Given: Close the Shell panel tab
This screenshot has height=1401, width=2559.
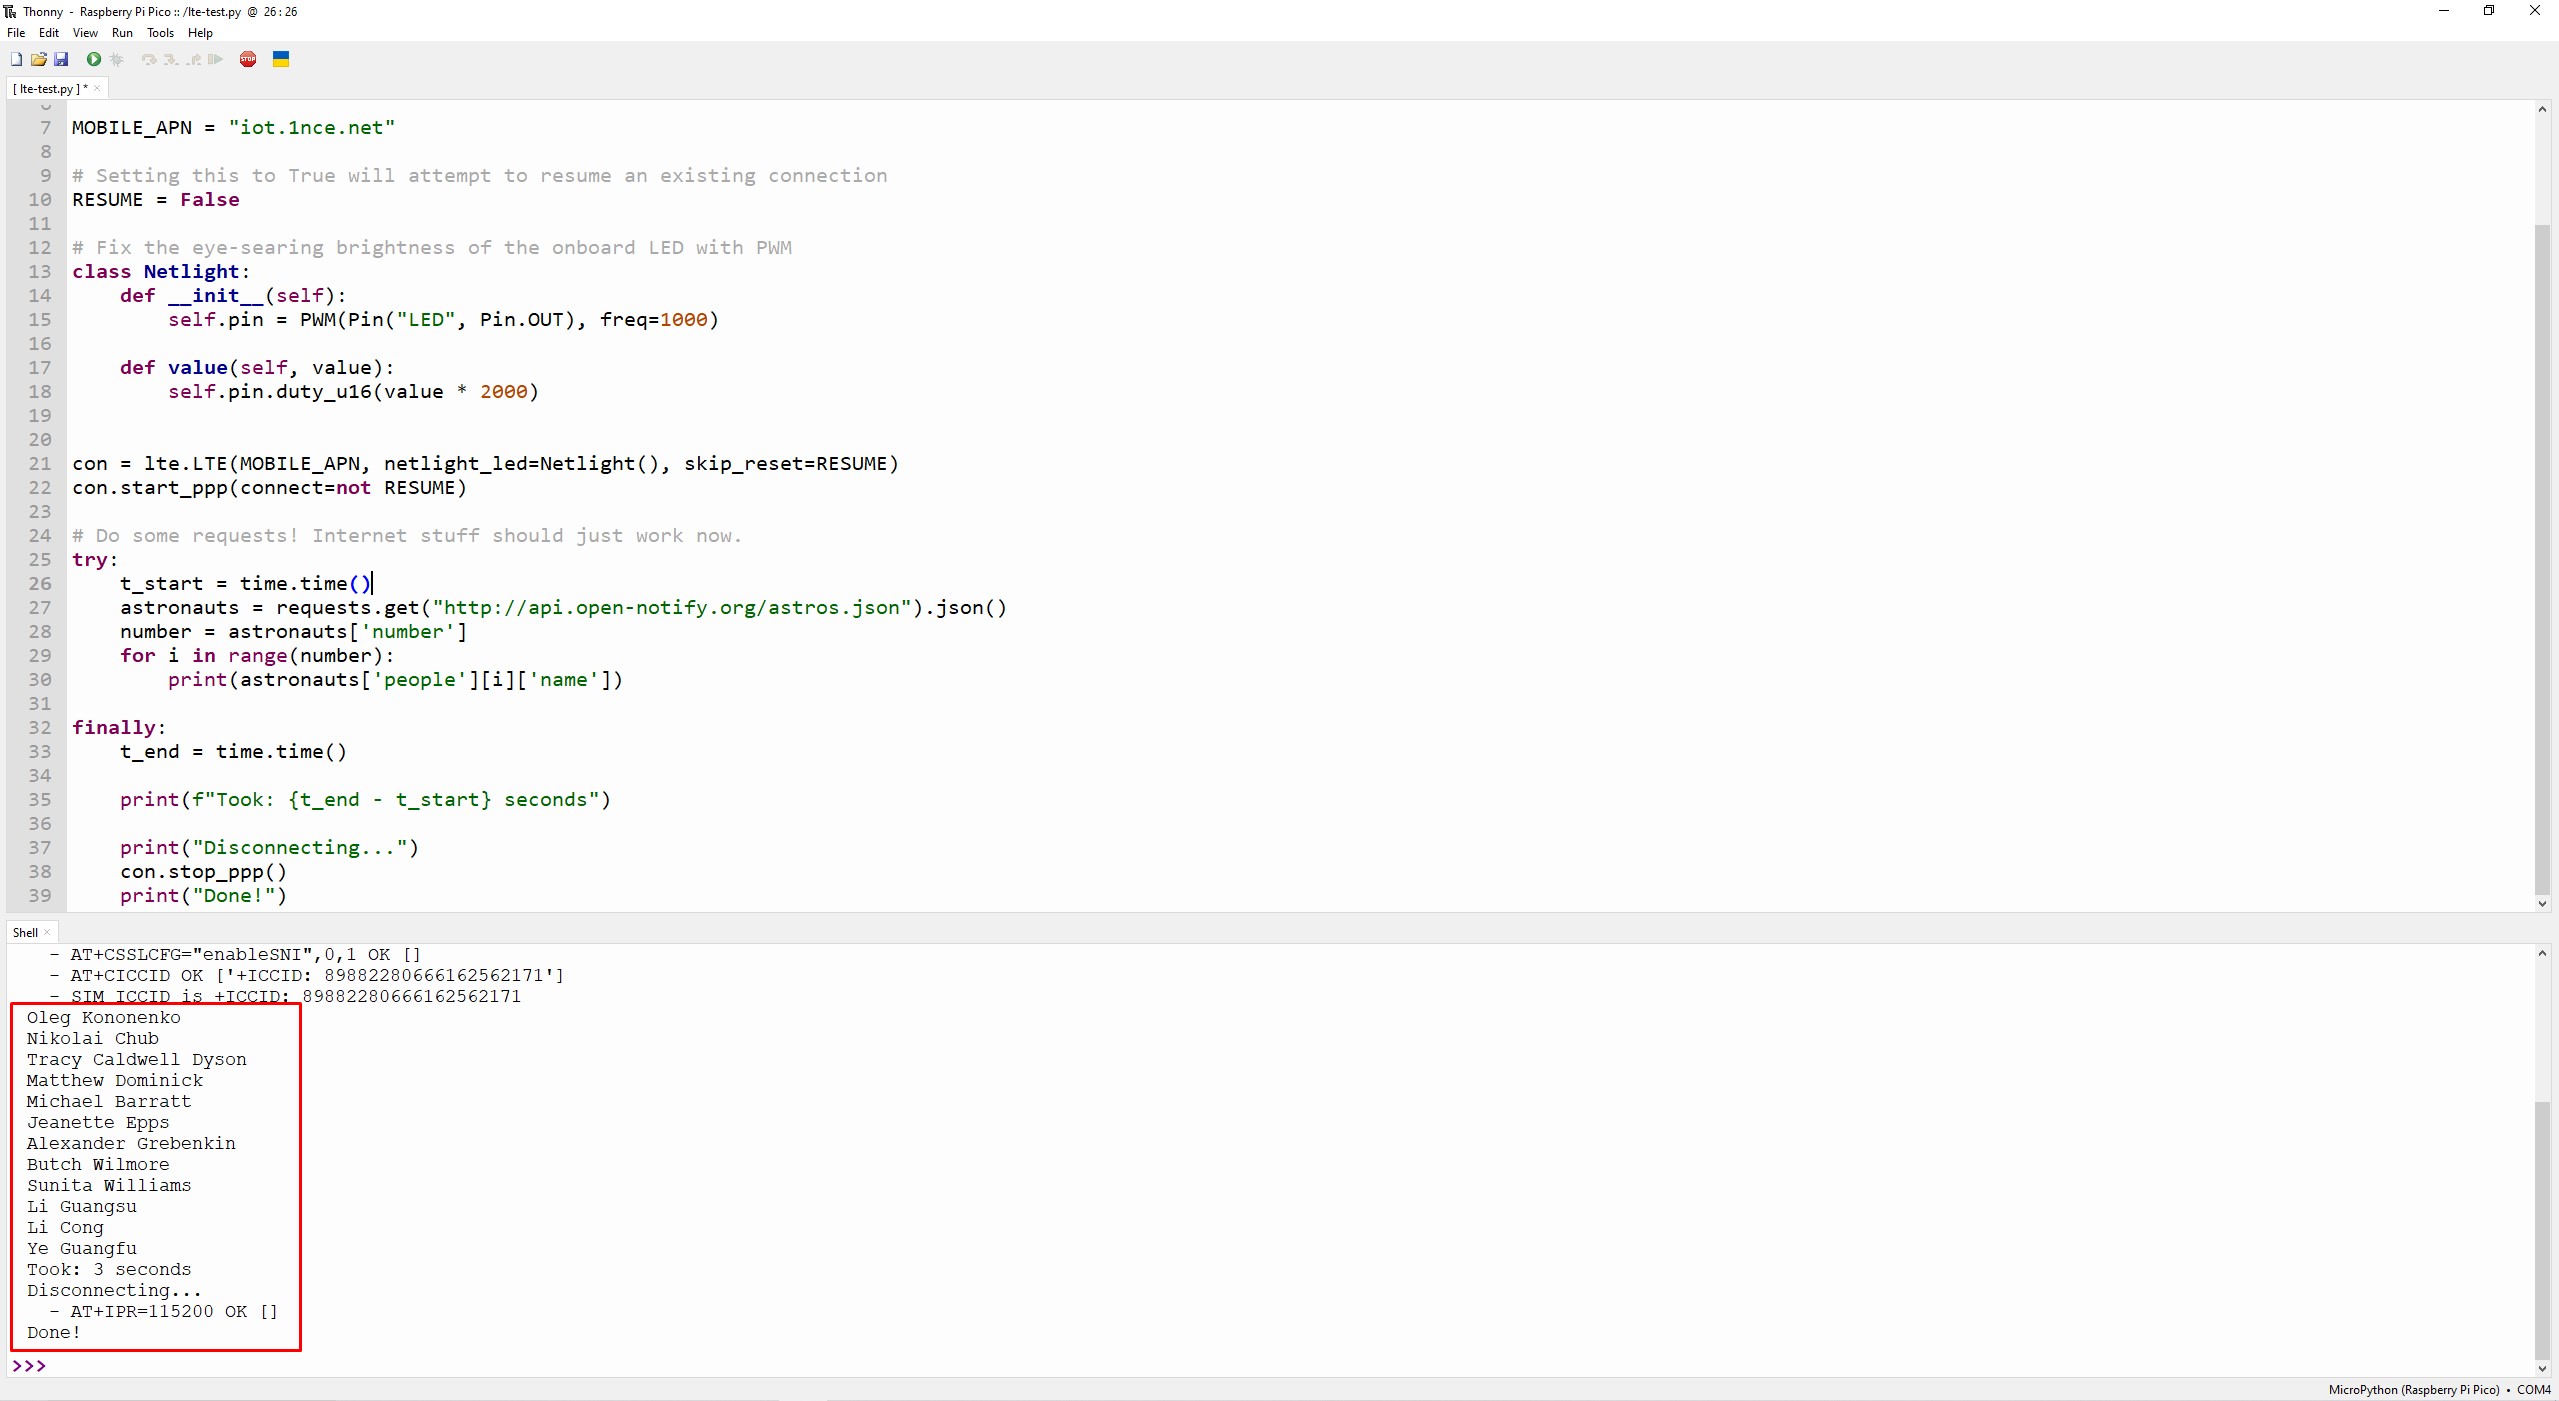Looking at the screenshot, I should [47, 932].
